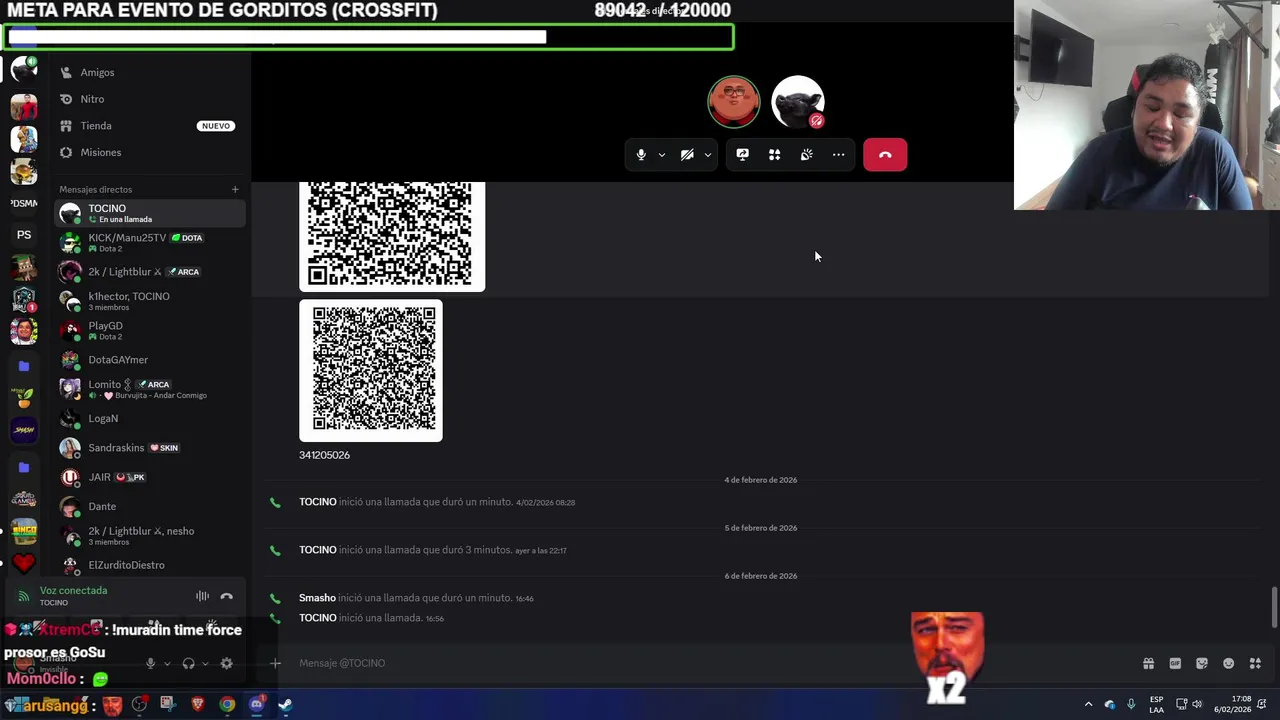The image size is (1280, 720).
Task: Open the clock showing 17:08
Action: (1233, 705)
